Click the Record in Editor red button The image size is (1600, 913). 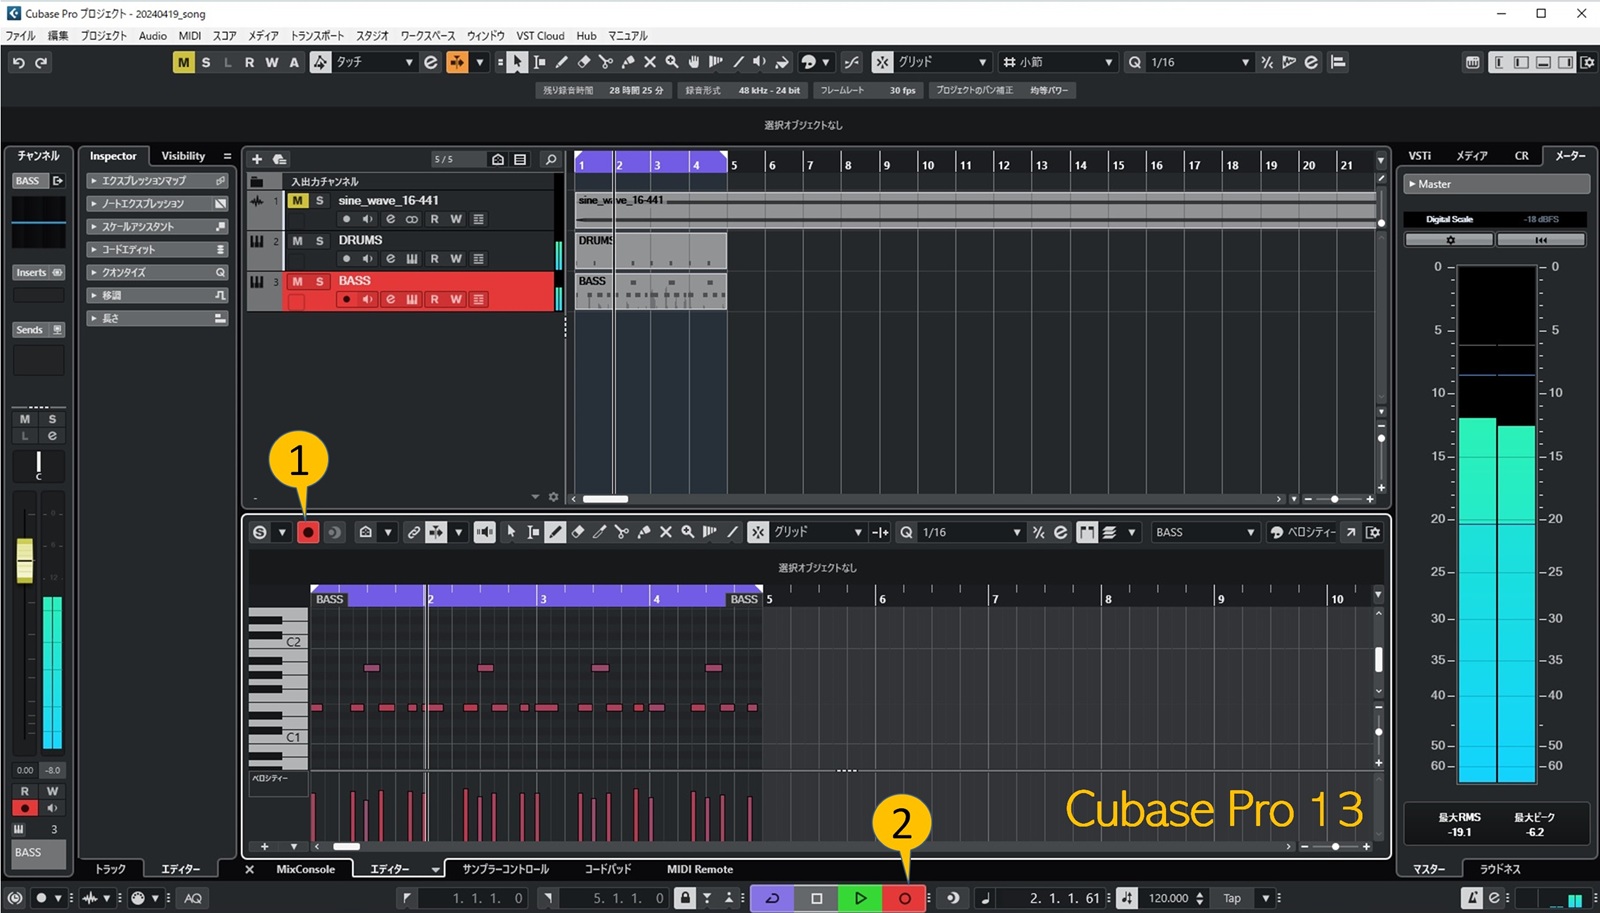click(x=308, y=533)
